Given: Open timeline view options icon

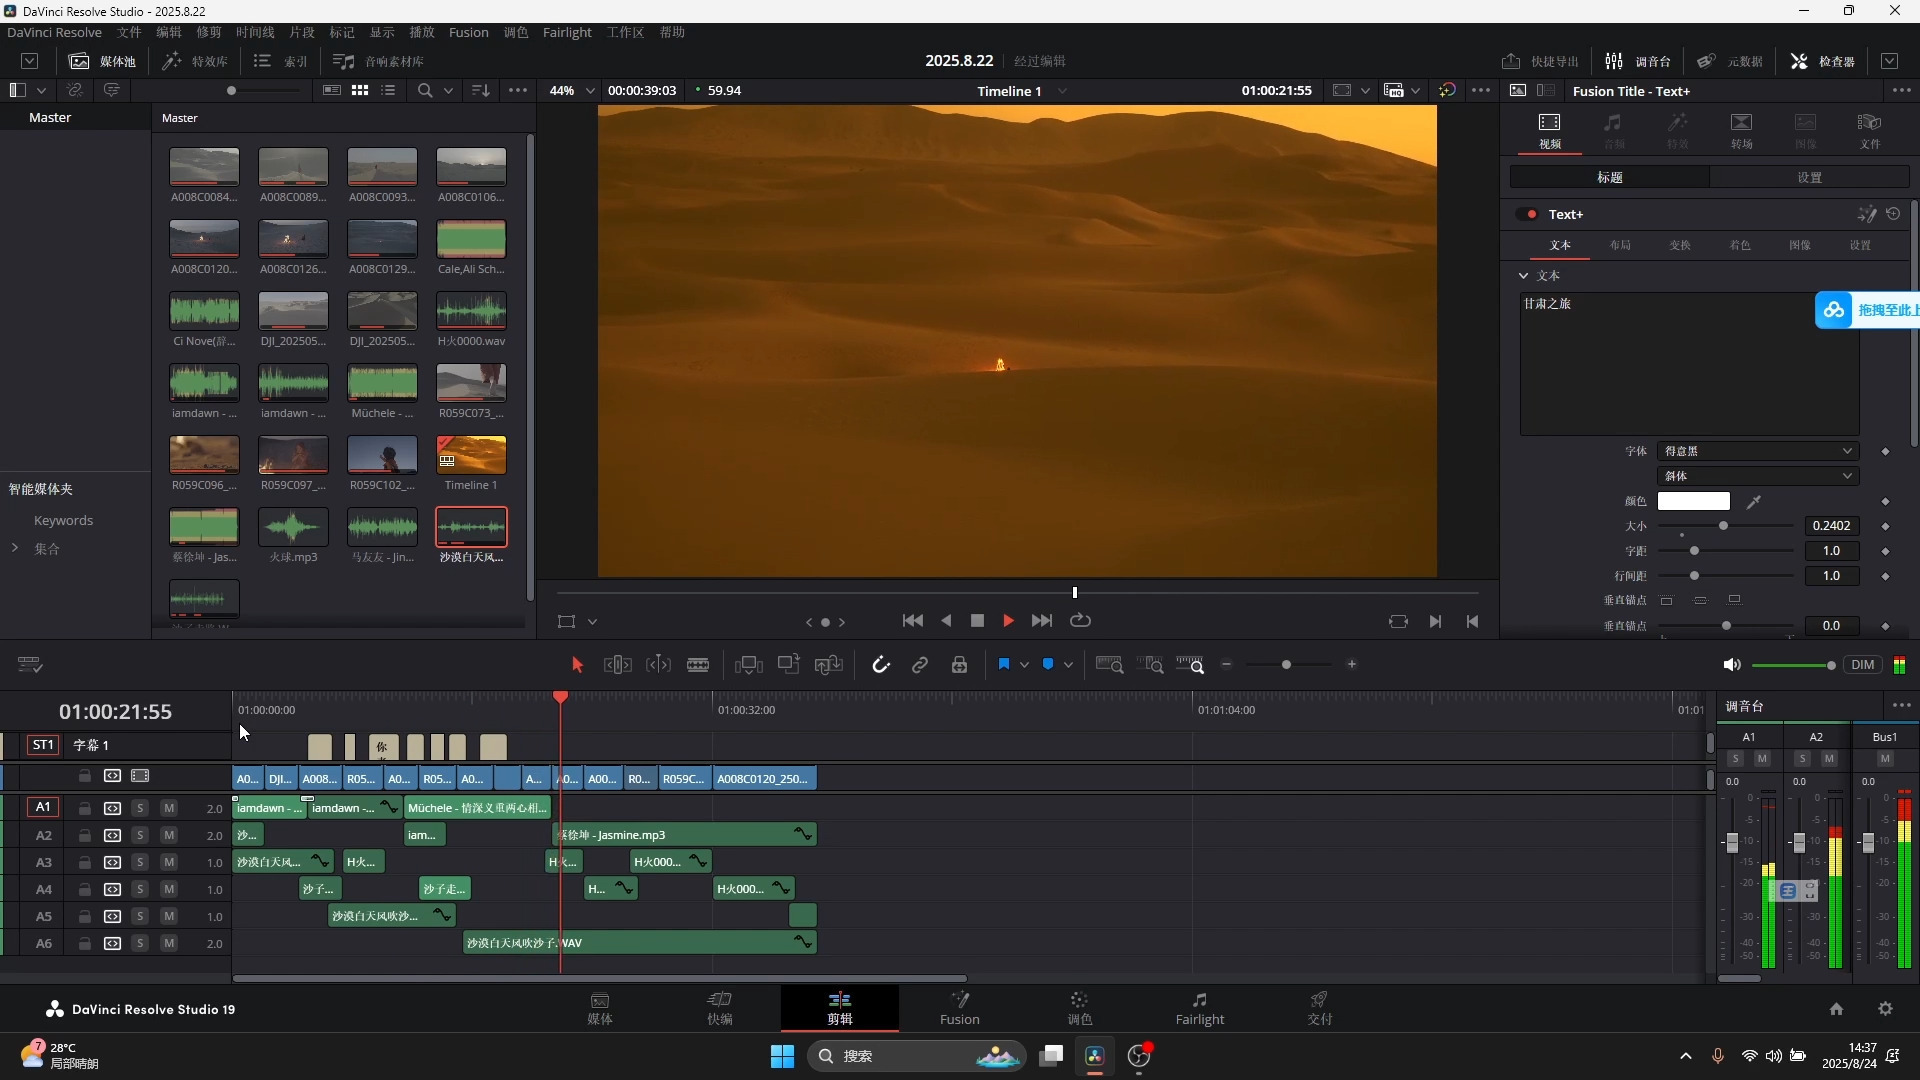Looking at the screenshot, I should [x=30, y=665].
